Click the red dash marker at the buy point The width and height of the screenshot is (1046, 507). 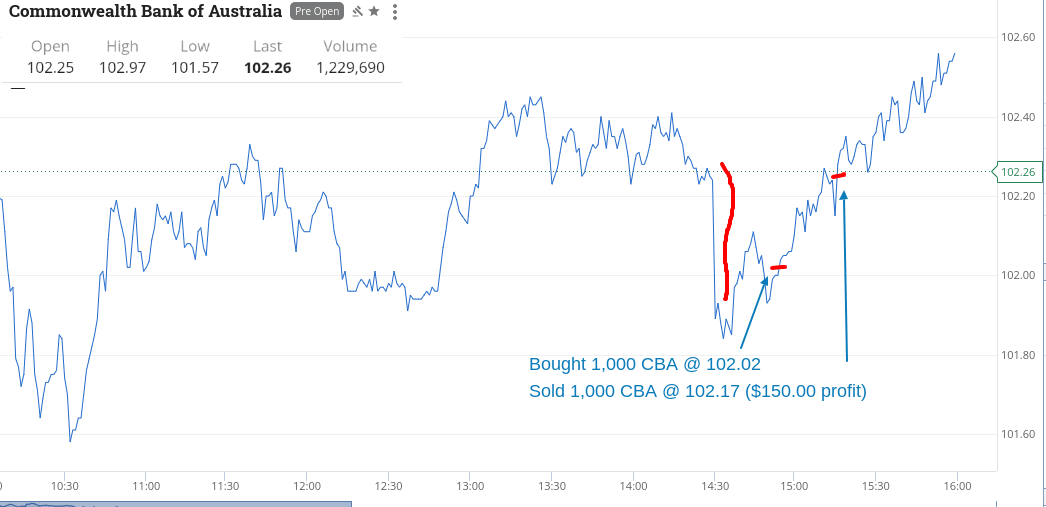pyautogui.click(x=778, y=267)
